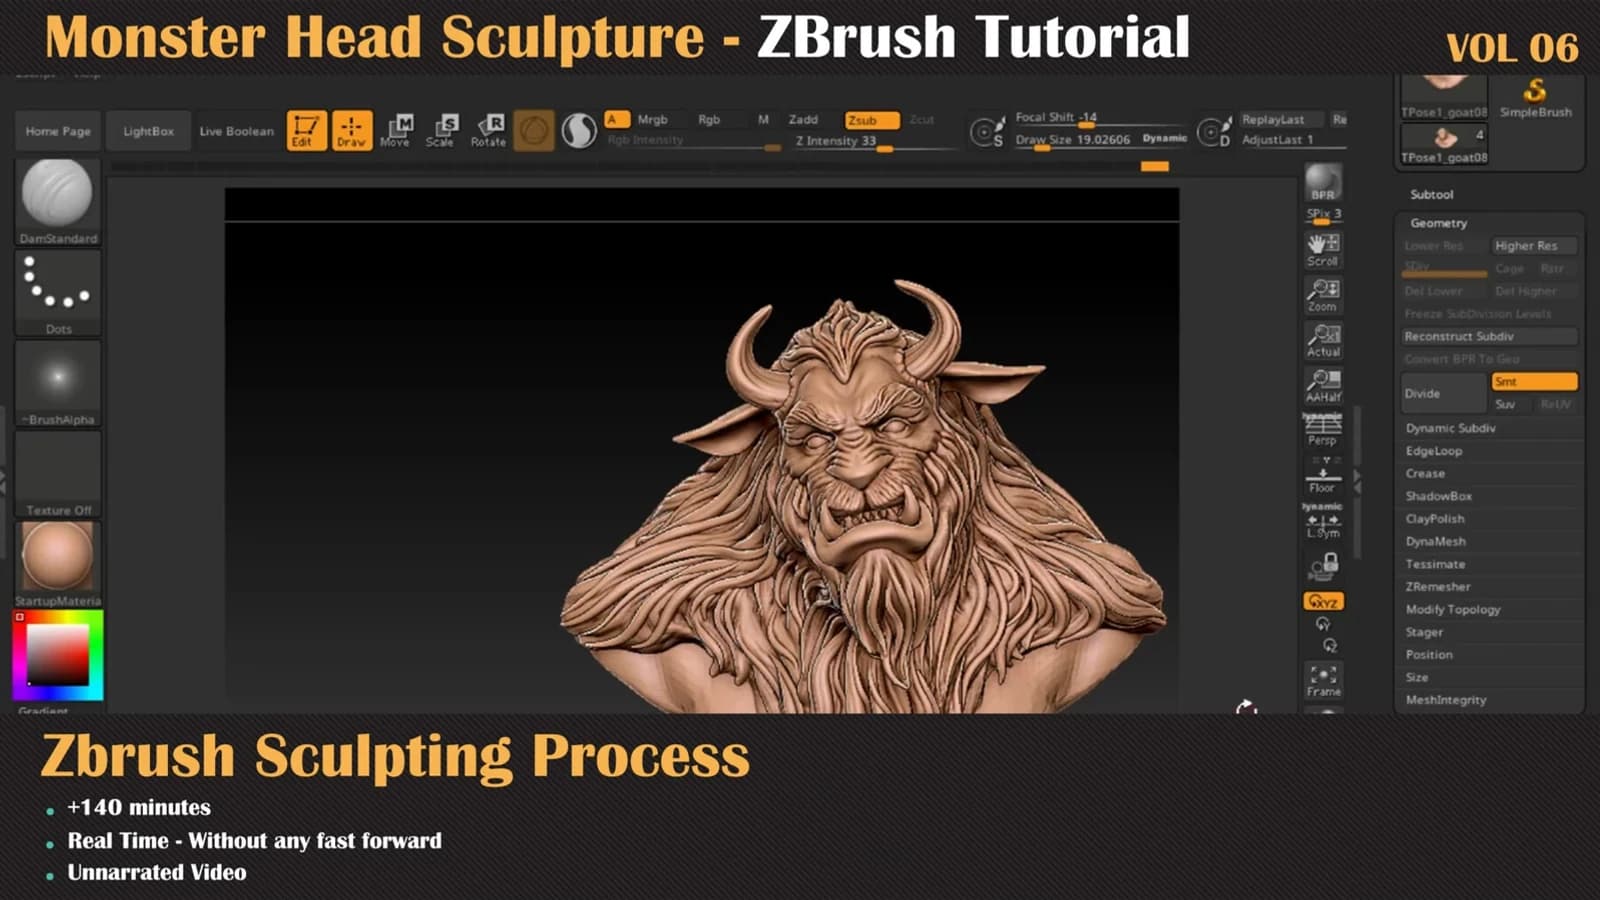Viewport: 1600px width, 900px height.
Task: Toggle Edit mode button
Action: point(306,131)
